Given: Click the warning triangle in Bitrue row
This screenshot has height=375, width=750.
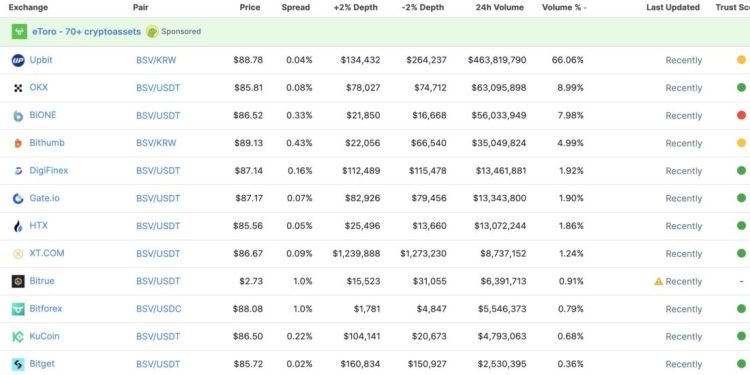Looking at the screenshot, I should [659, 281].
